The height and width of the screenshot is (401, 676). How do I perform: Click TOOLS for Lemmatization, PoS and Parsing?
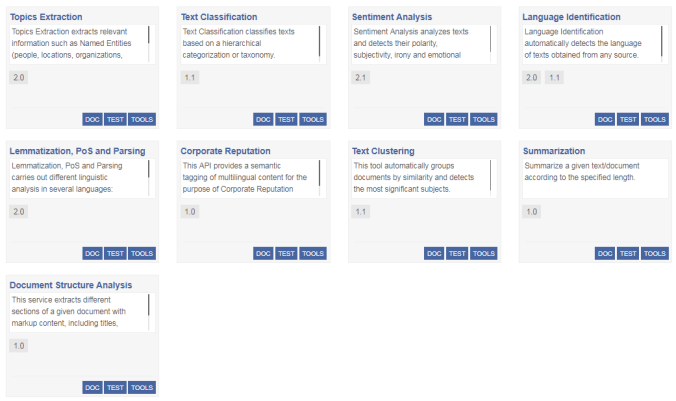tap(142, 253)
